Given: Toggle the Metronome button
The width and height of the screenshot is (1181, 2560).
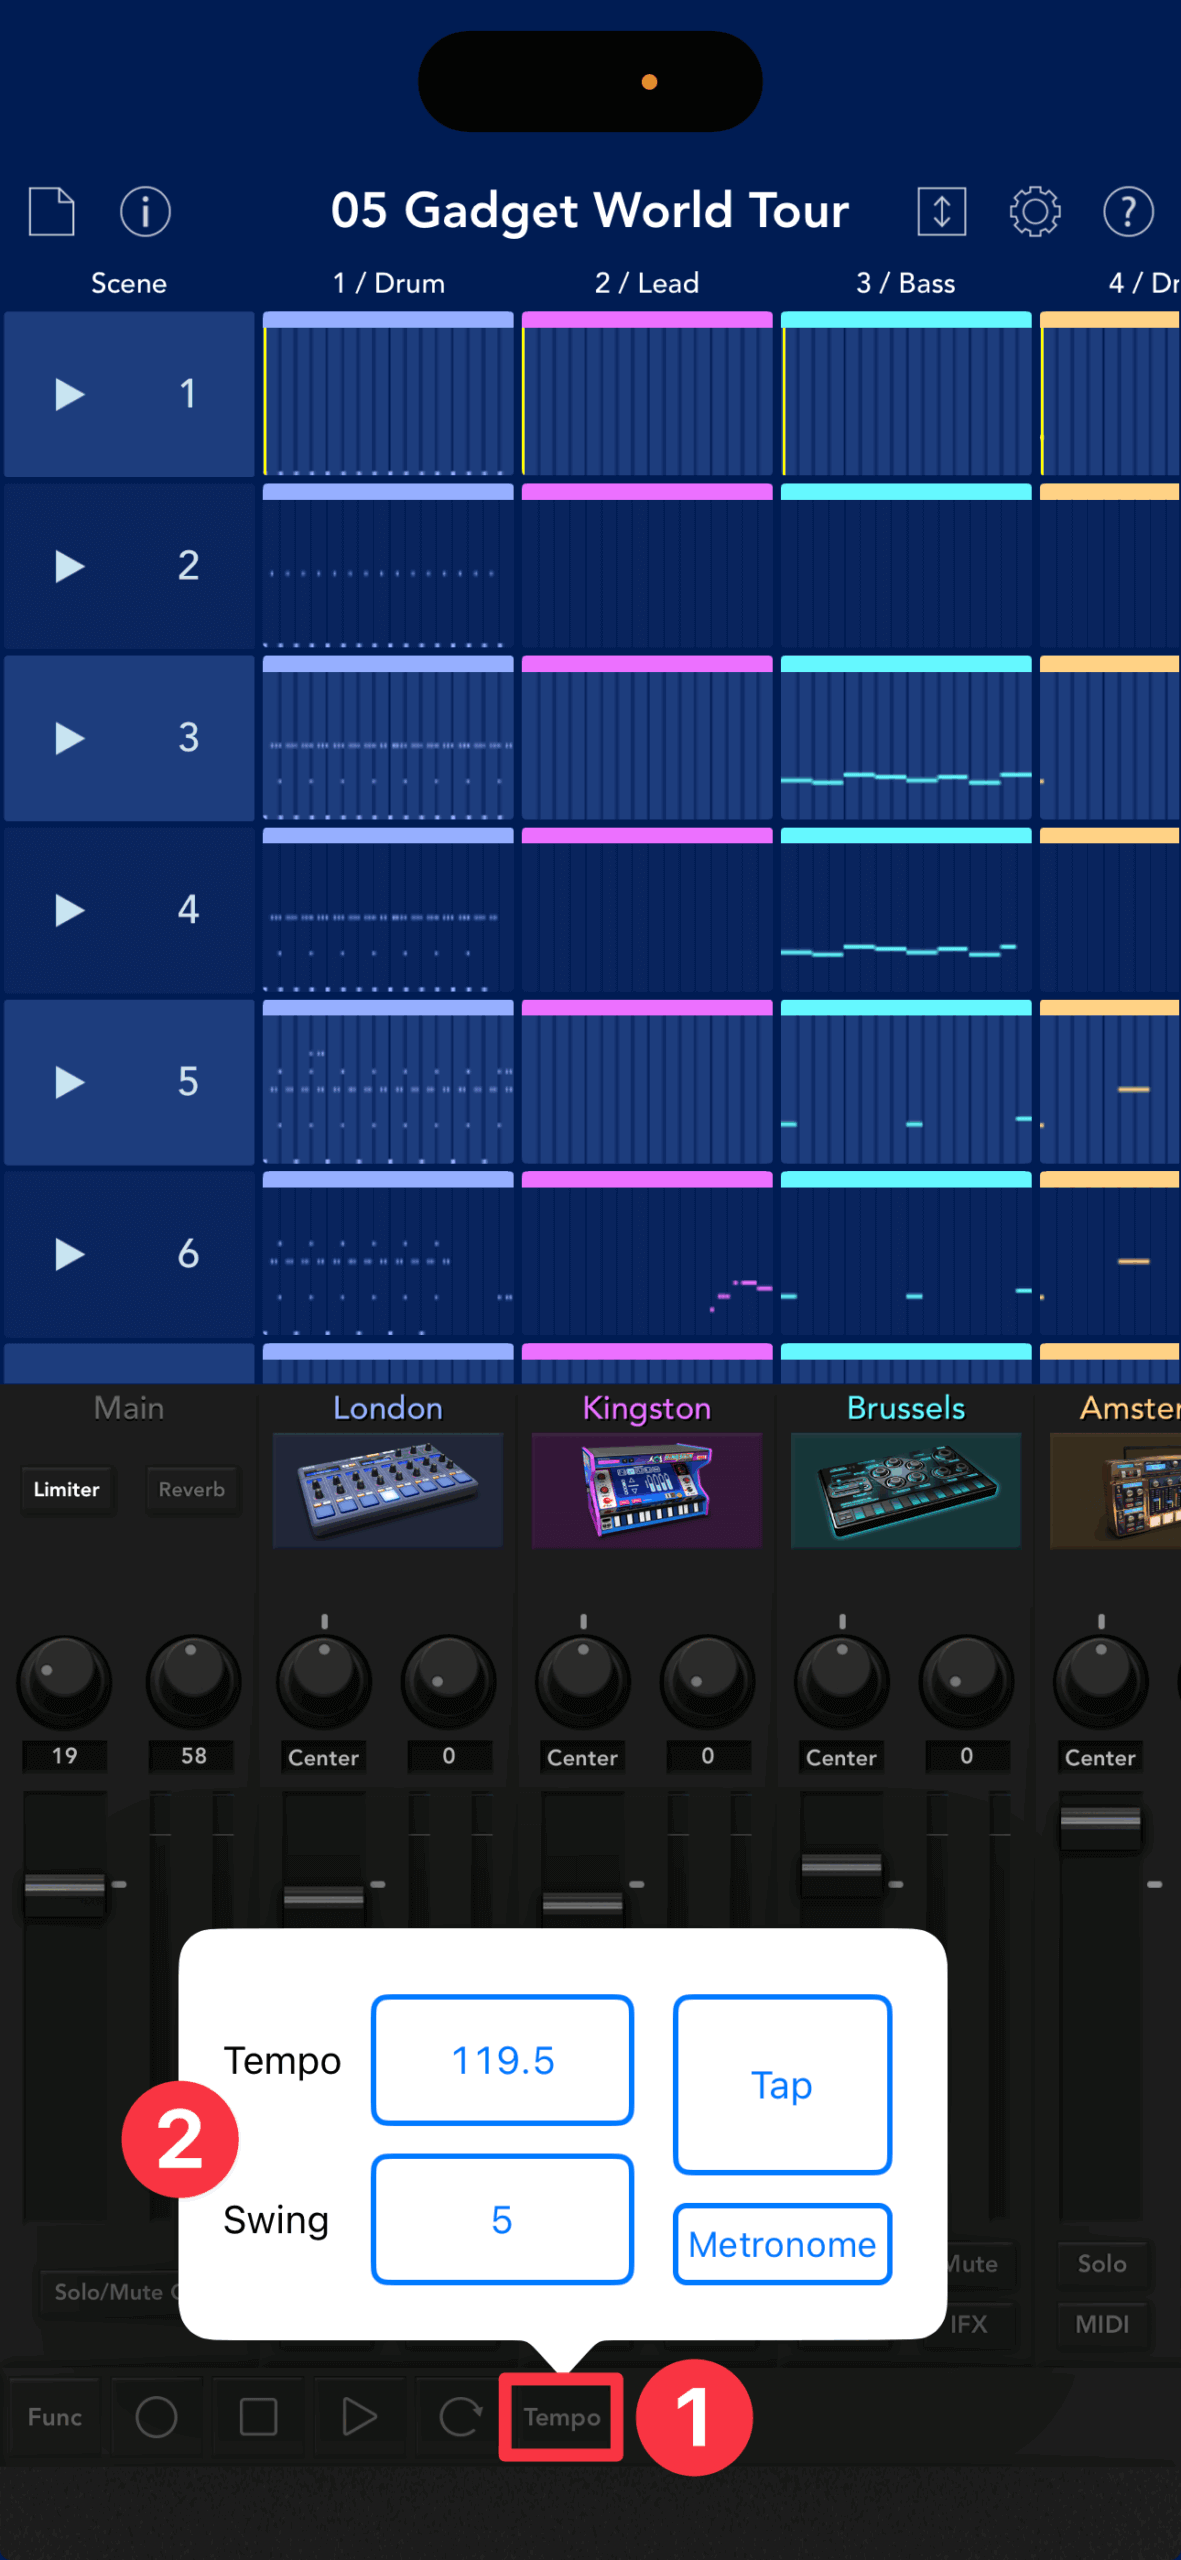Looking at the screenshot, I should 782,2244.
